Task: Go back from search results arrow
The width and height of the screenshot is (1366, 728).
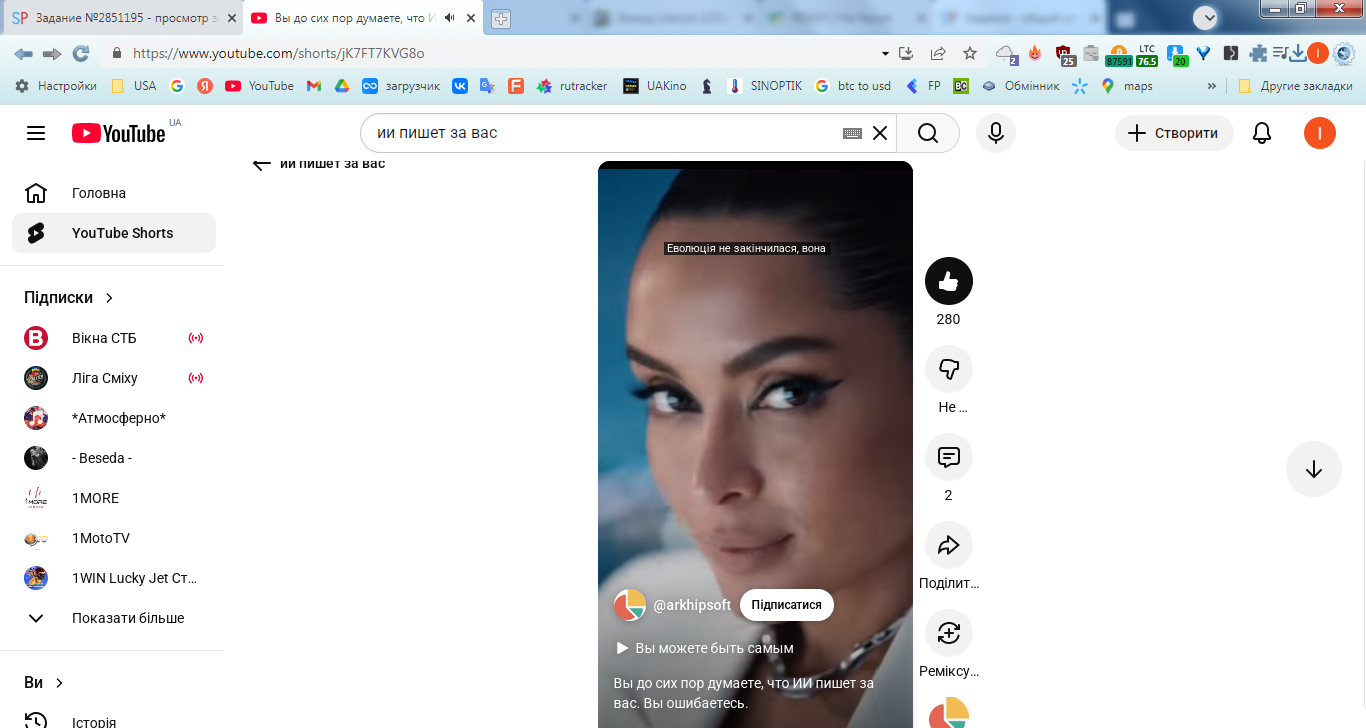Action: pyautogui.click(x=262, y=164)
